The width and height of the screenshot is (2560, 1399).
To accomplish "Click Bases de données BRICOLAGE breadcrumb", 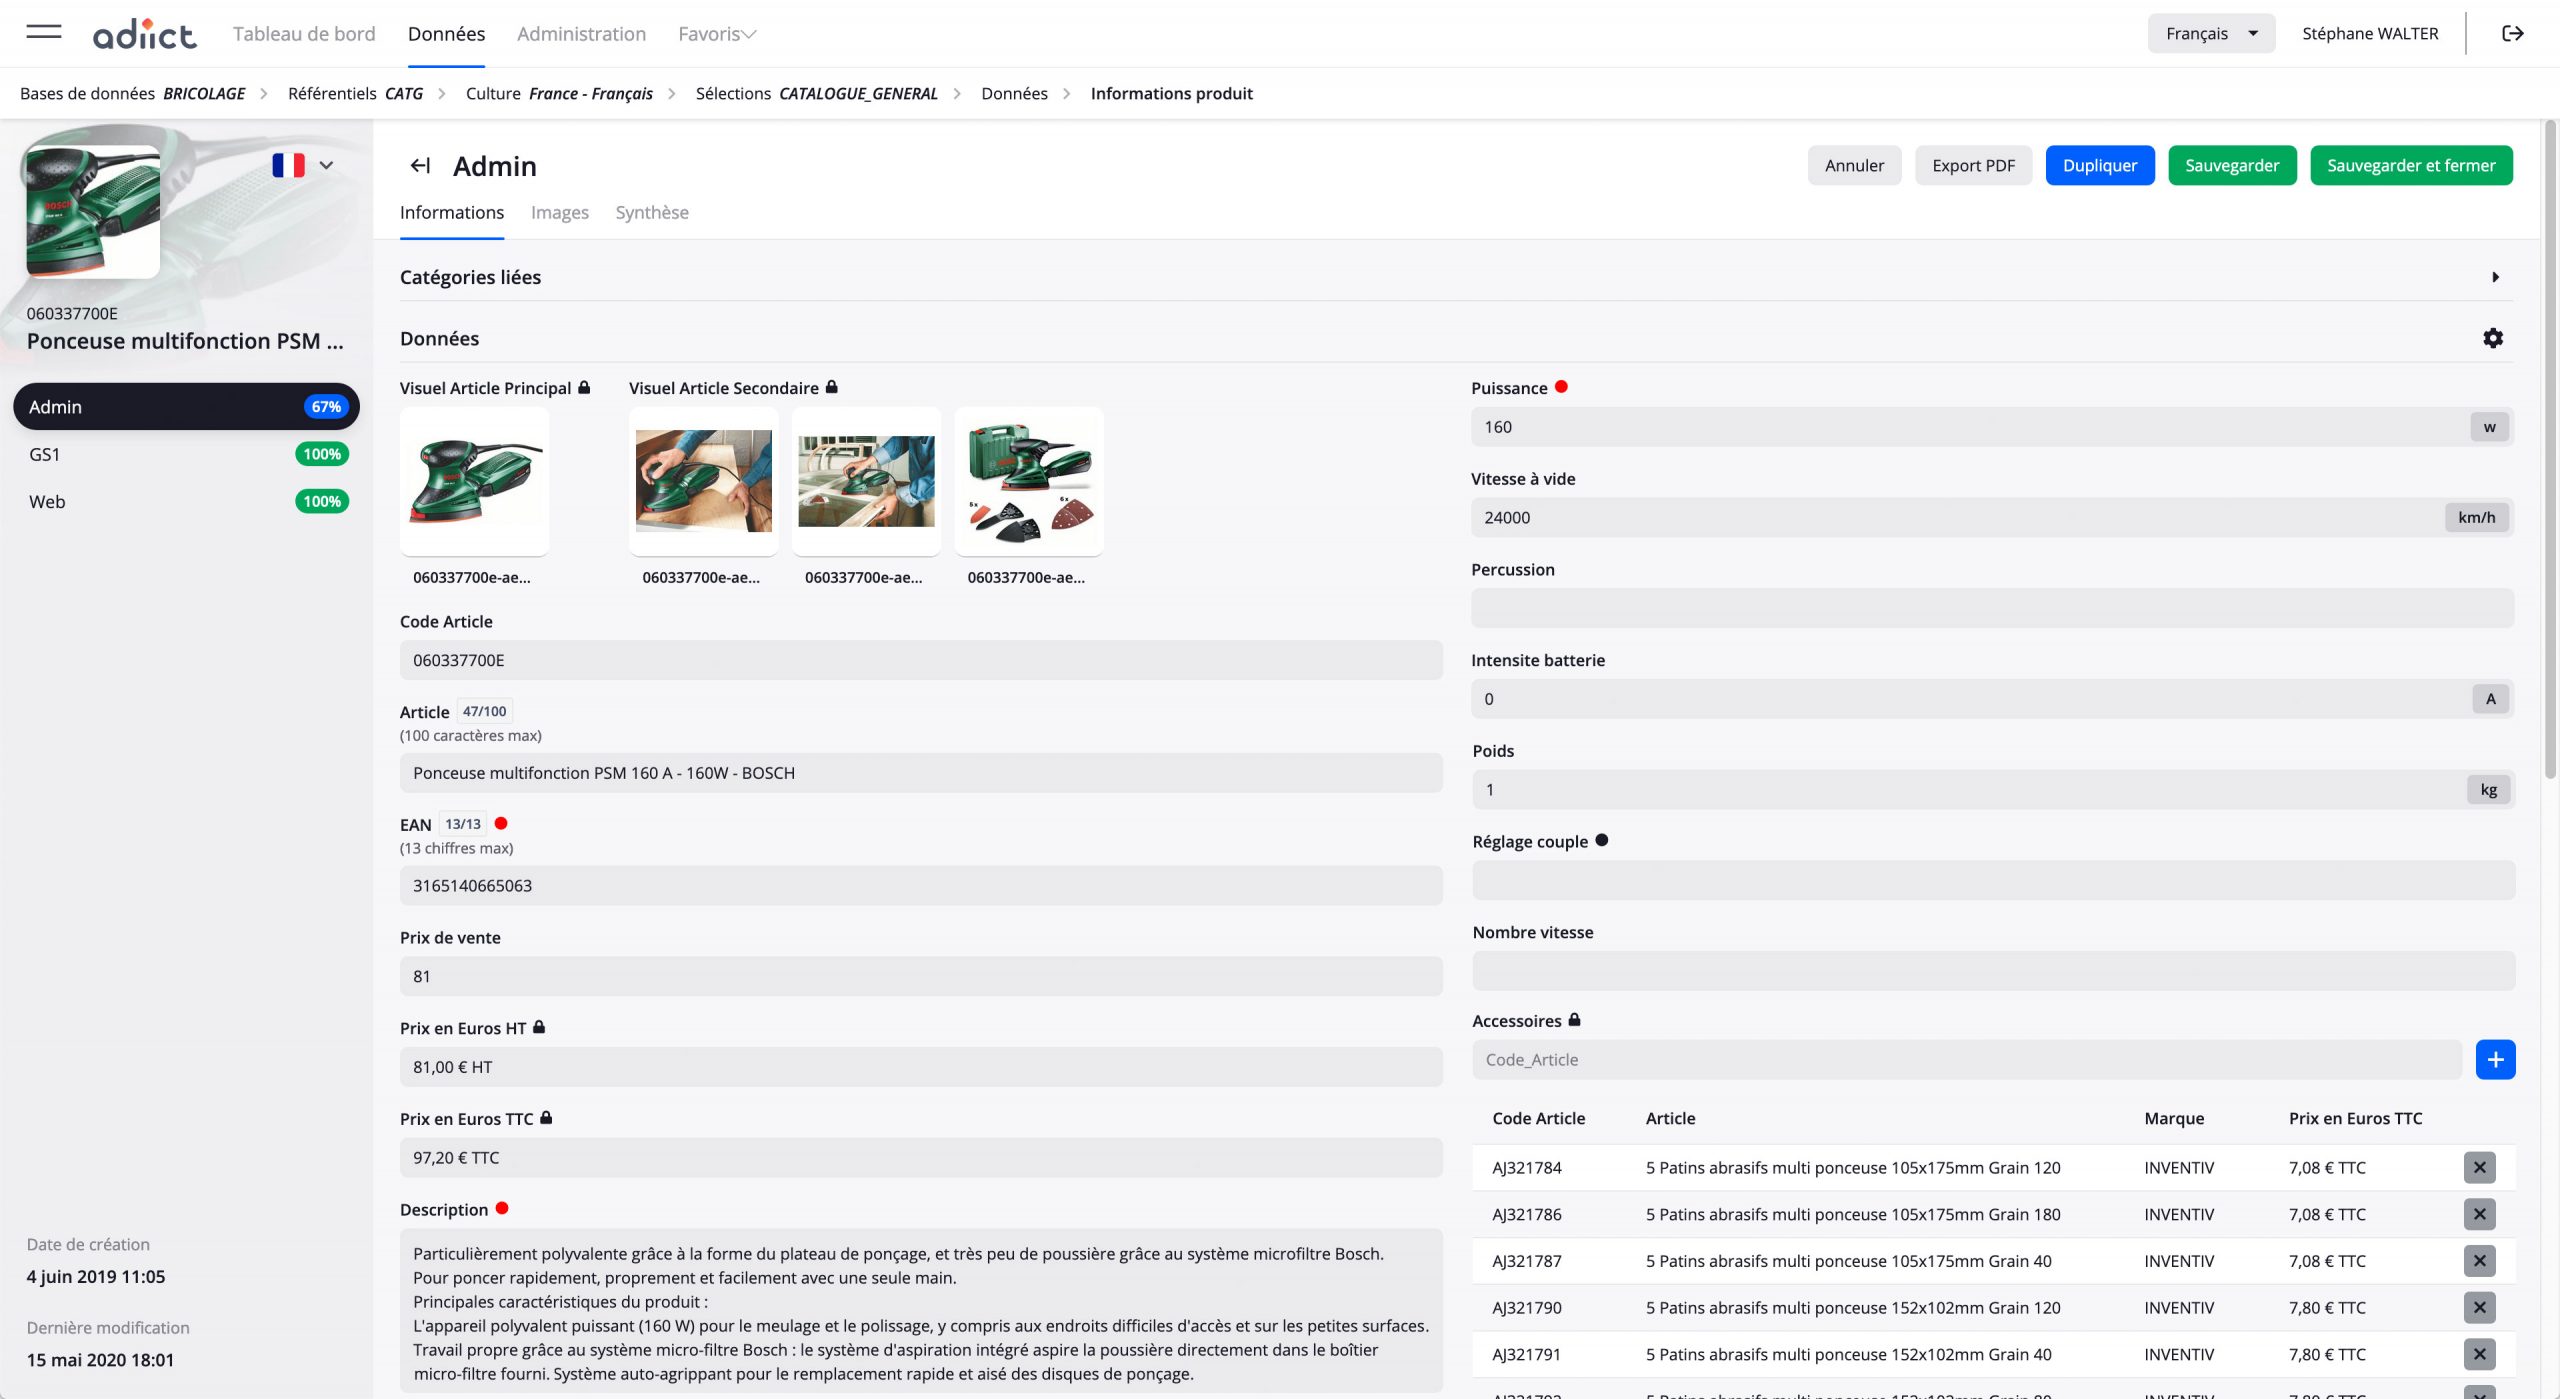I will [x=132, y=93].
